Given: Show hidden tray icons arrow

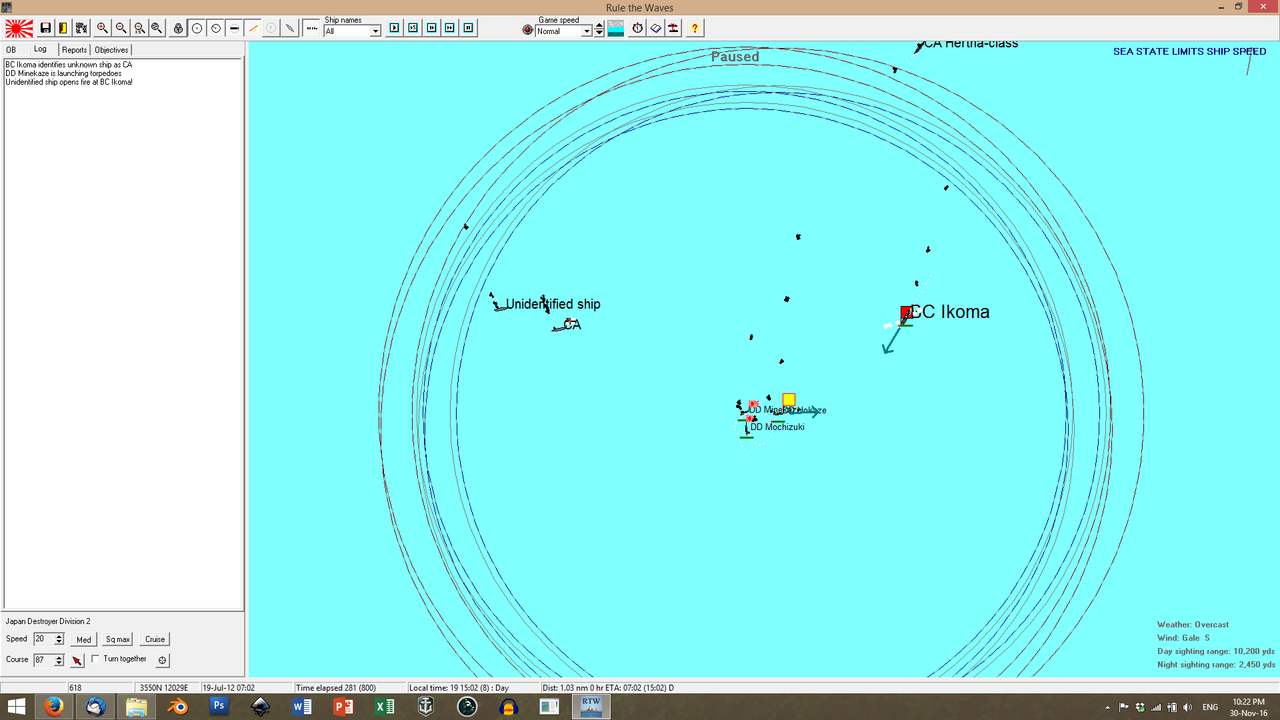Looking at the screenshot, I should pos(1107,707).
